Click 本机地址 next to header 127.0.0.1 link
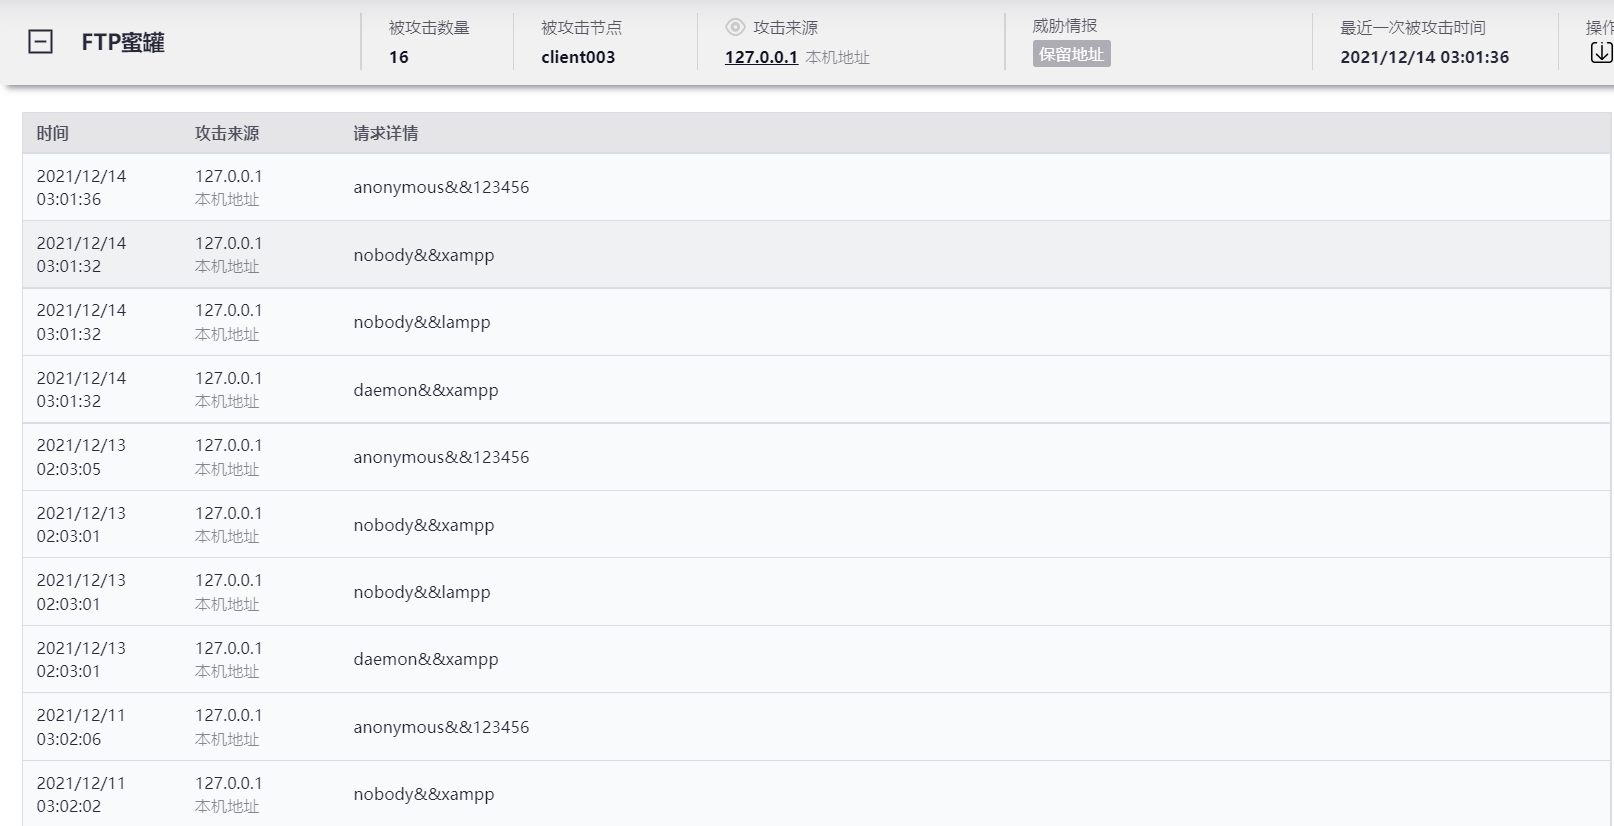 [838, 58]
